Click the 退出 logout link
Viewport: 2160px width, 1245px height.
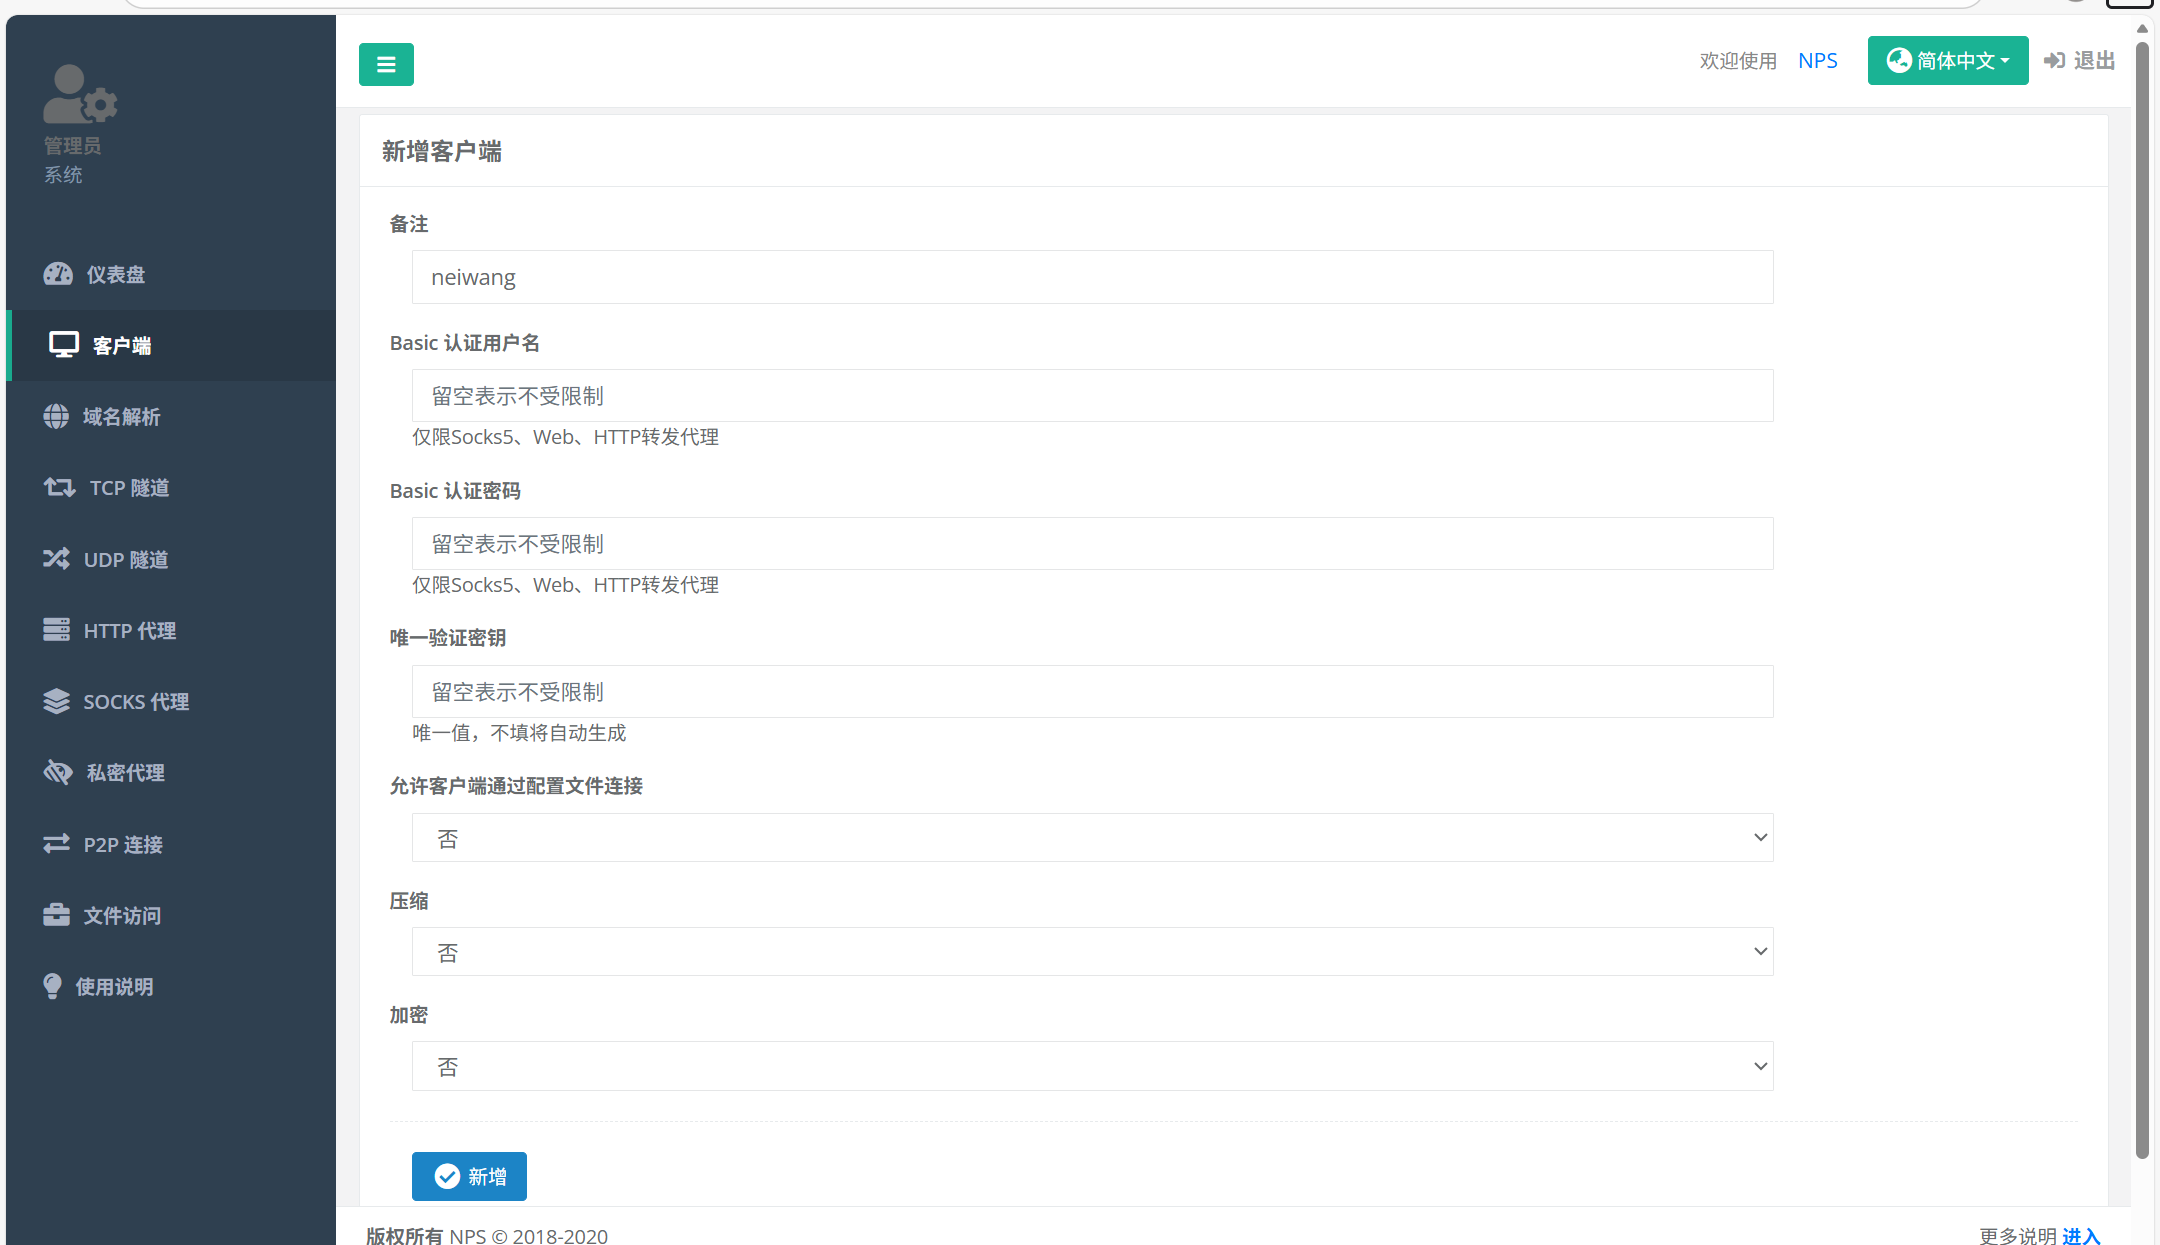click(2080, 61)
